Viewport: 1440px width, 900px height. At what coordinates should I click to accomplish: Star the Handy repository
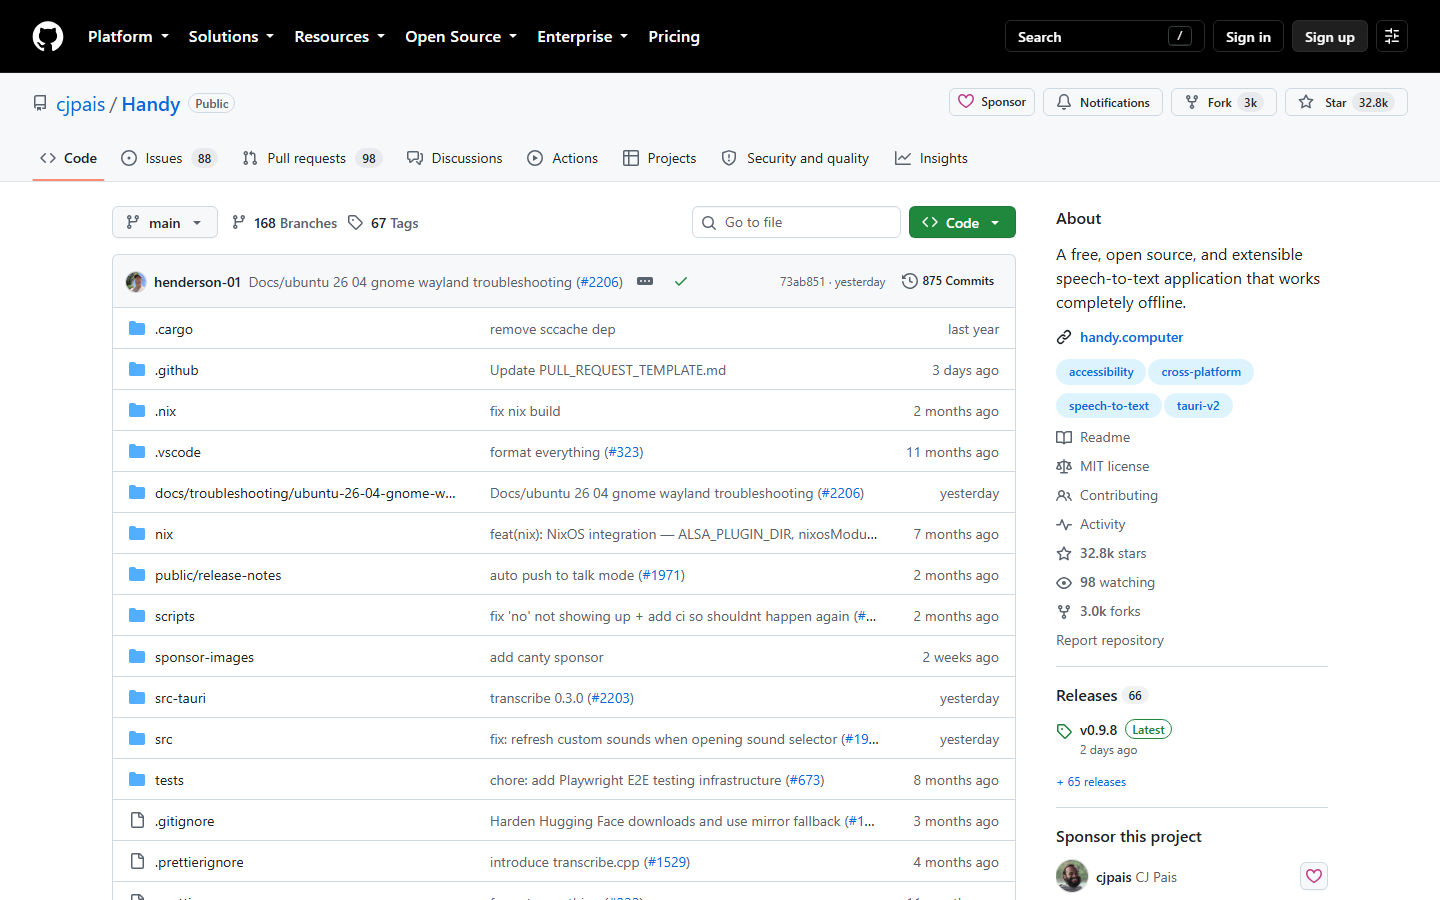tap(1346, 102)
